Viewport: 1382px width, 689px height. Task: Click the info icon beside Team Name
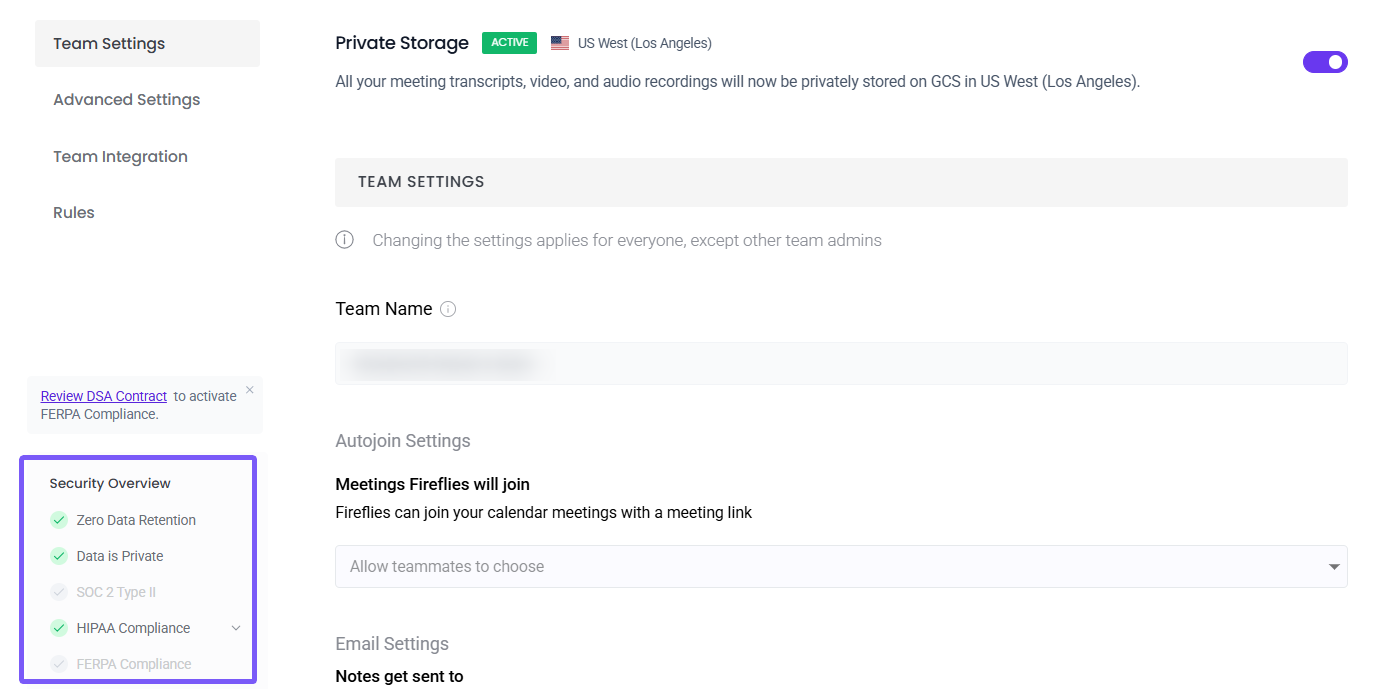click(x=448, y=309)
